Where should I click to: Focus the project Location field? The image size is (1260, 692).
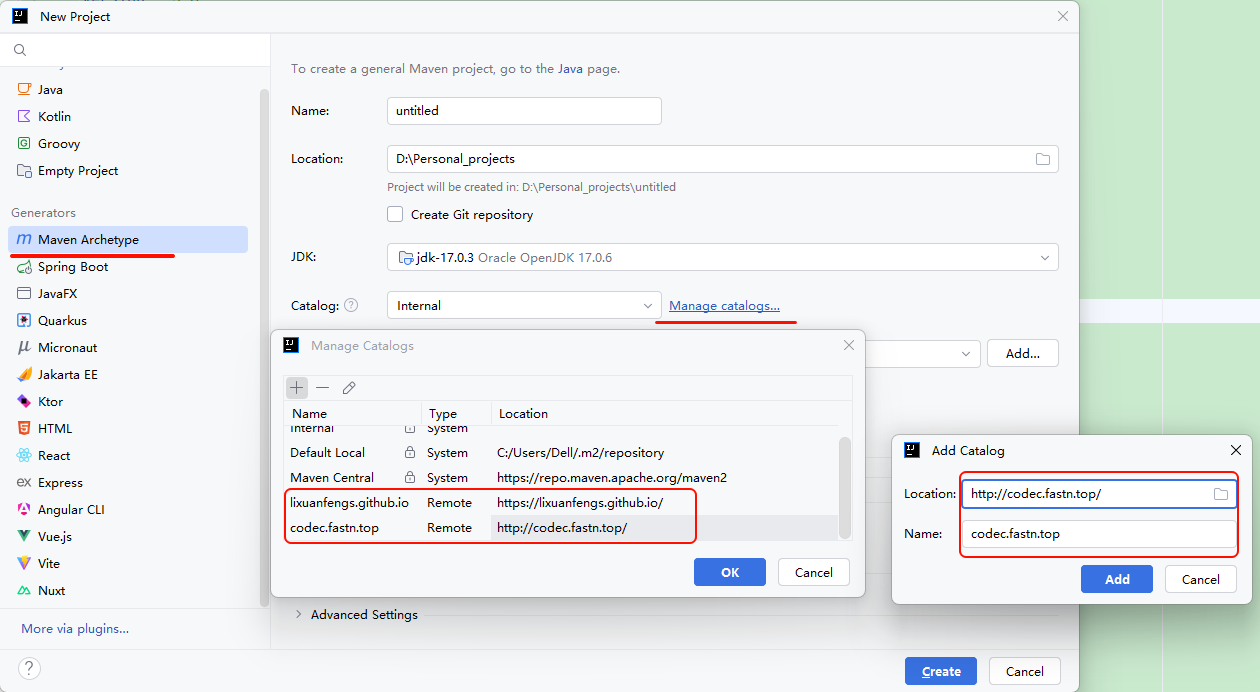coord(722,159)
